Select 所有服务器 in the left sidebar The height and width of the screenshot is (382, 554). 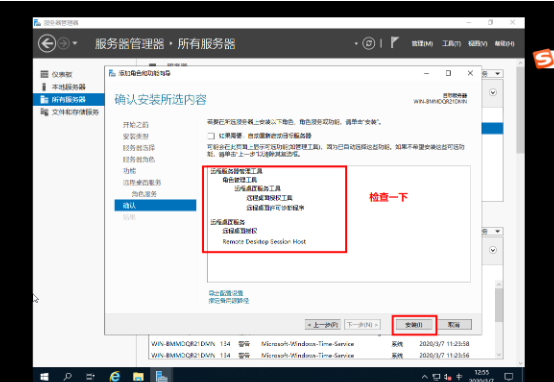pyautogui.click(x=69, y=99)
